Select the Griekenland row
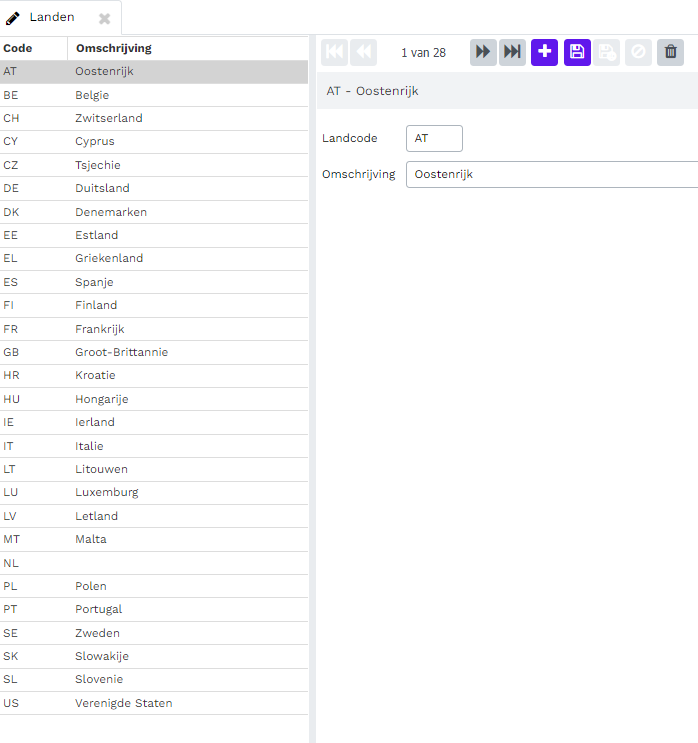This screenshot has height=743, width=698. point(154,259)
